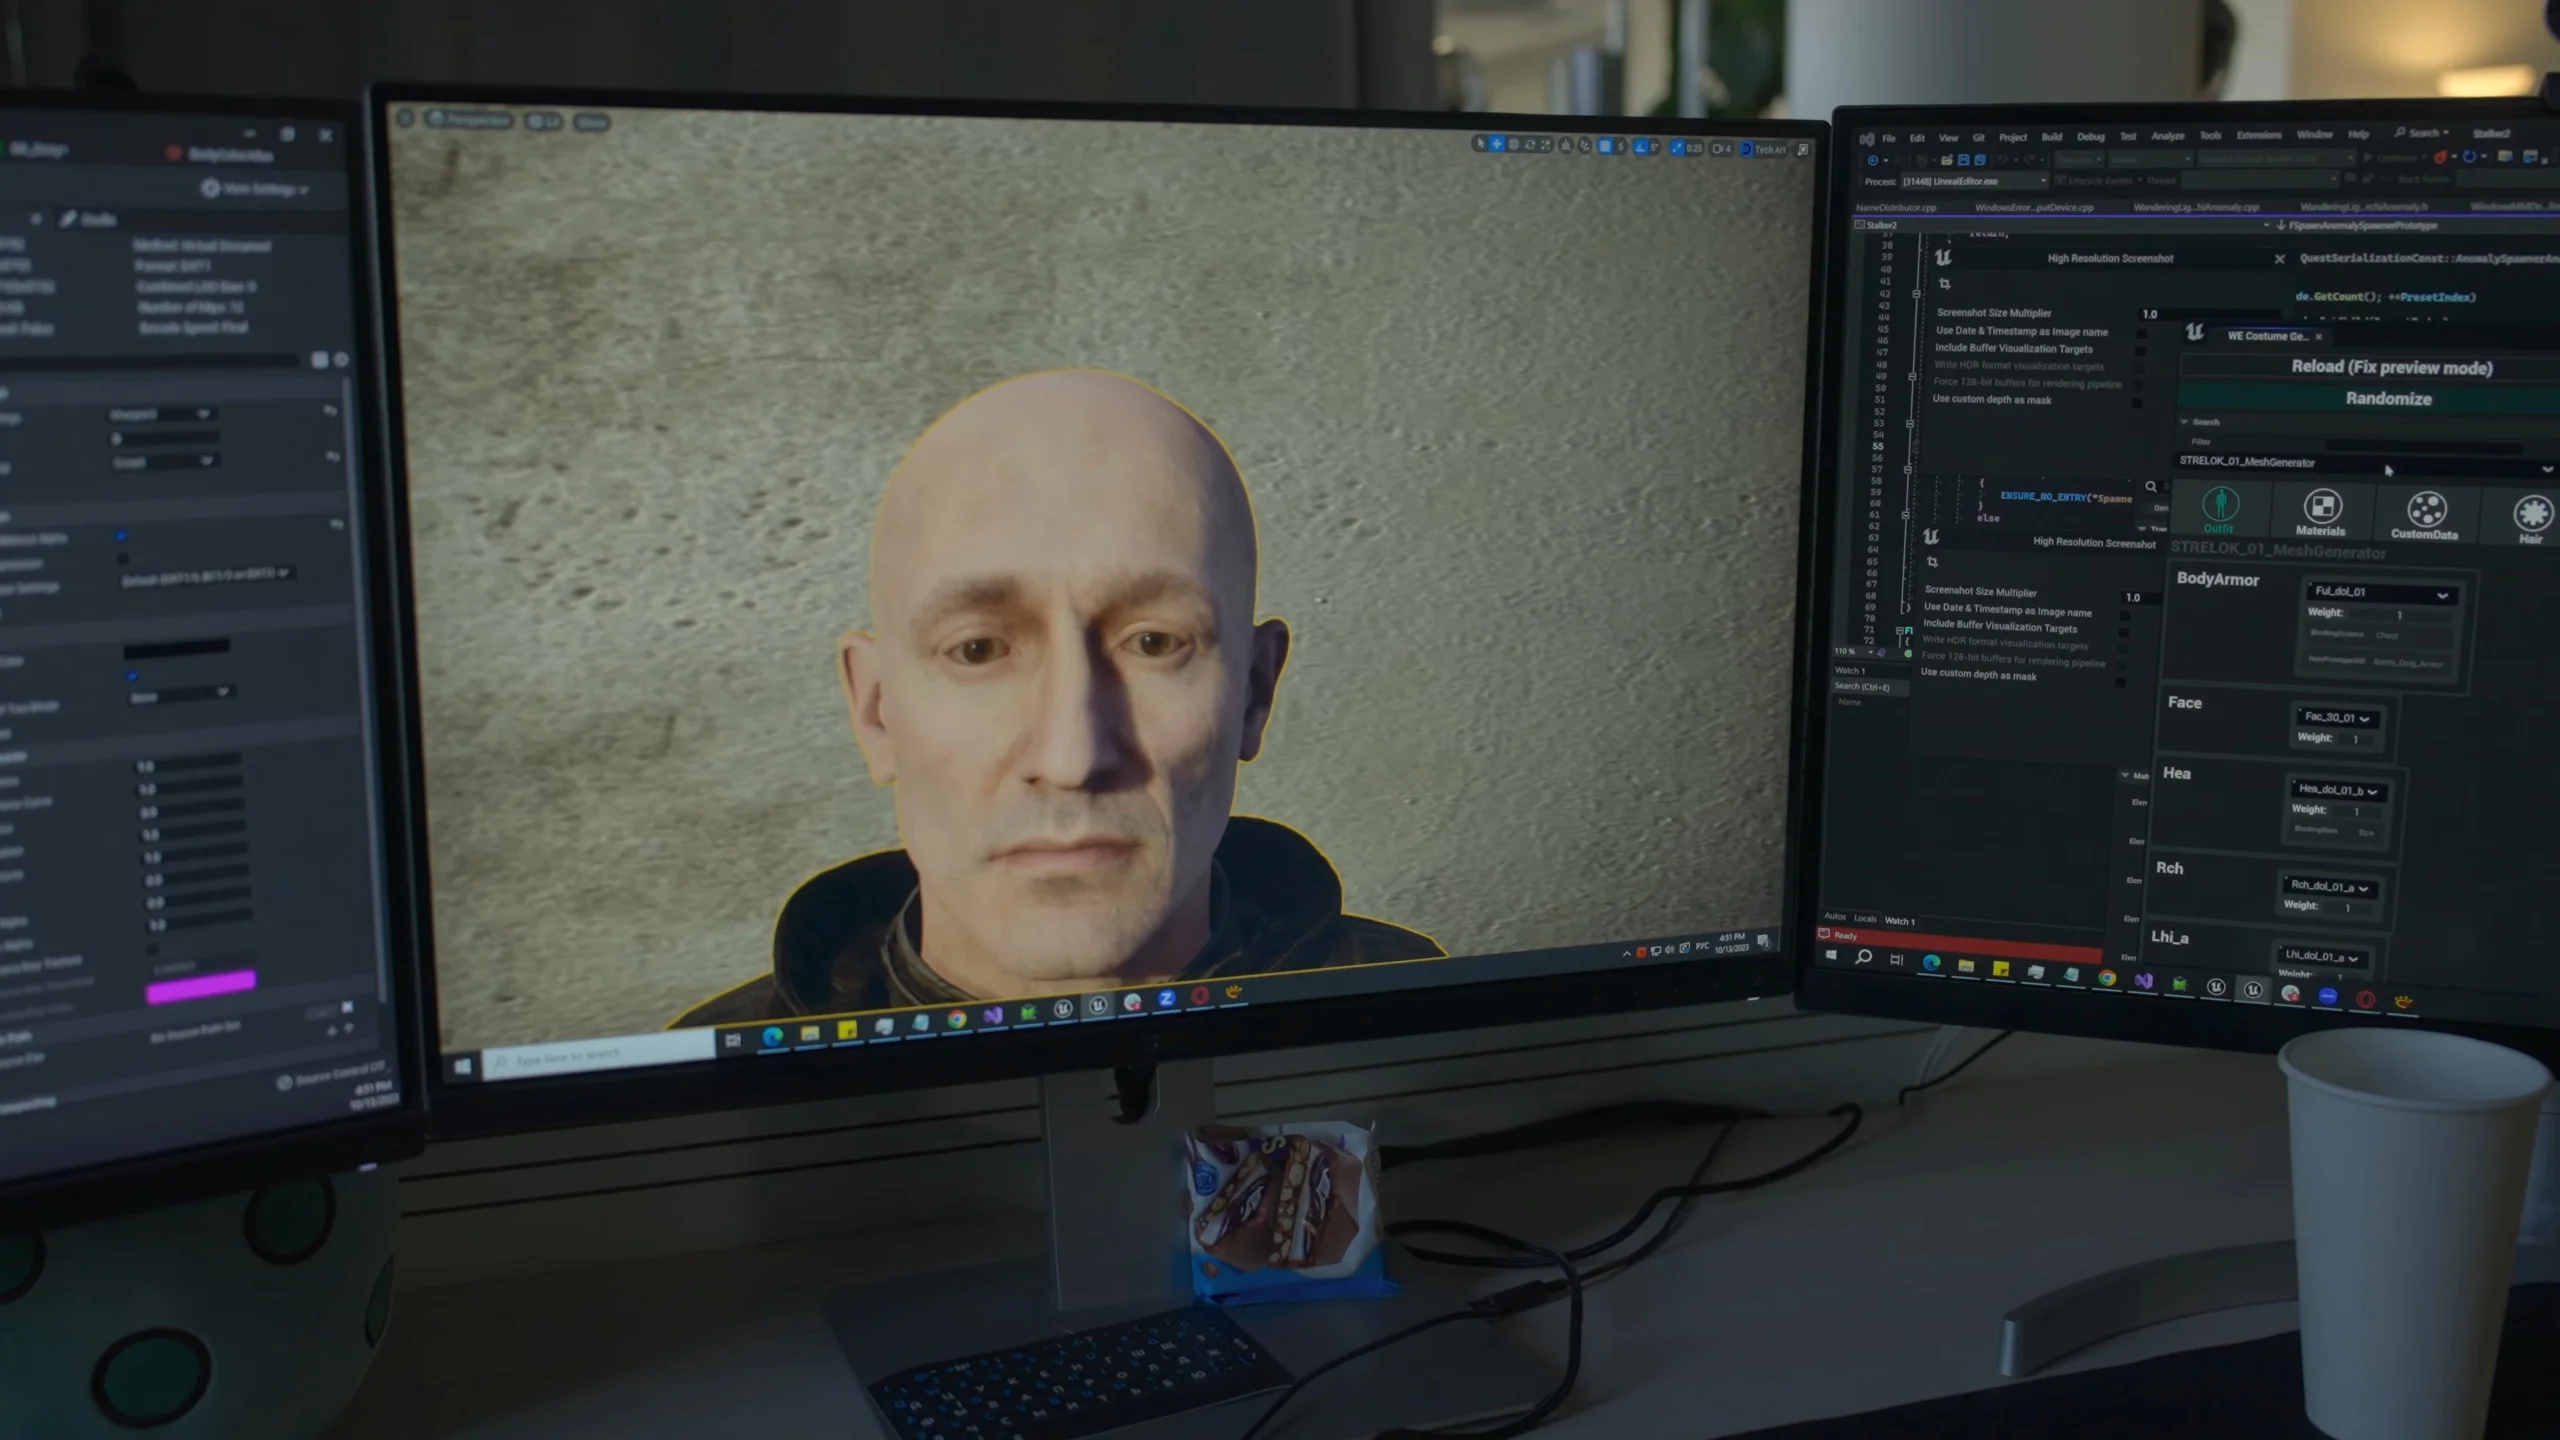Toggle grid snapping icon in viewport toolbar
Viewport: 2560px width, 1440px height.
(1606, 146)
